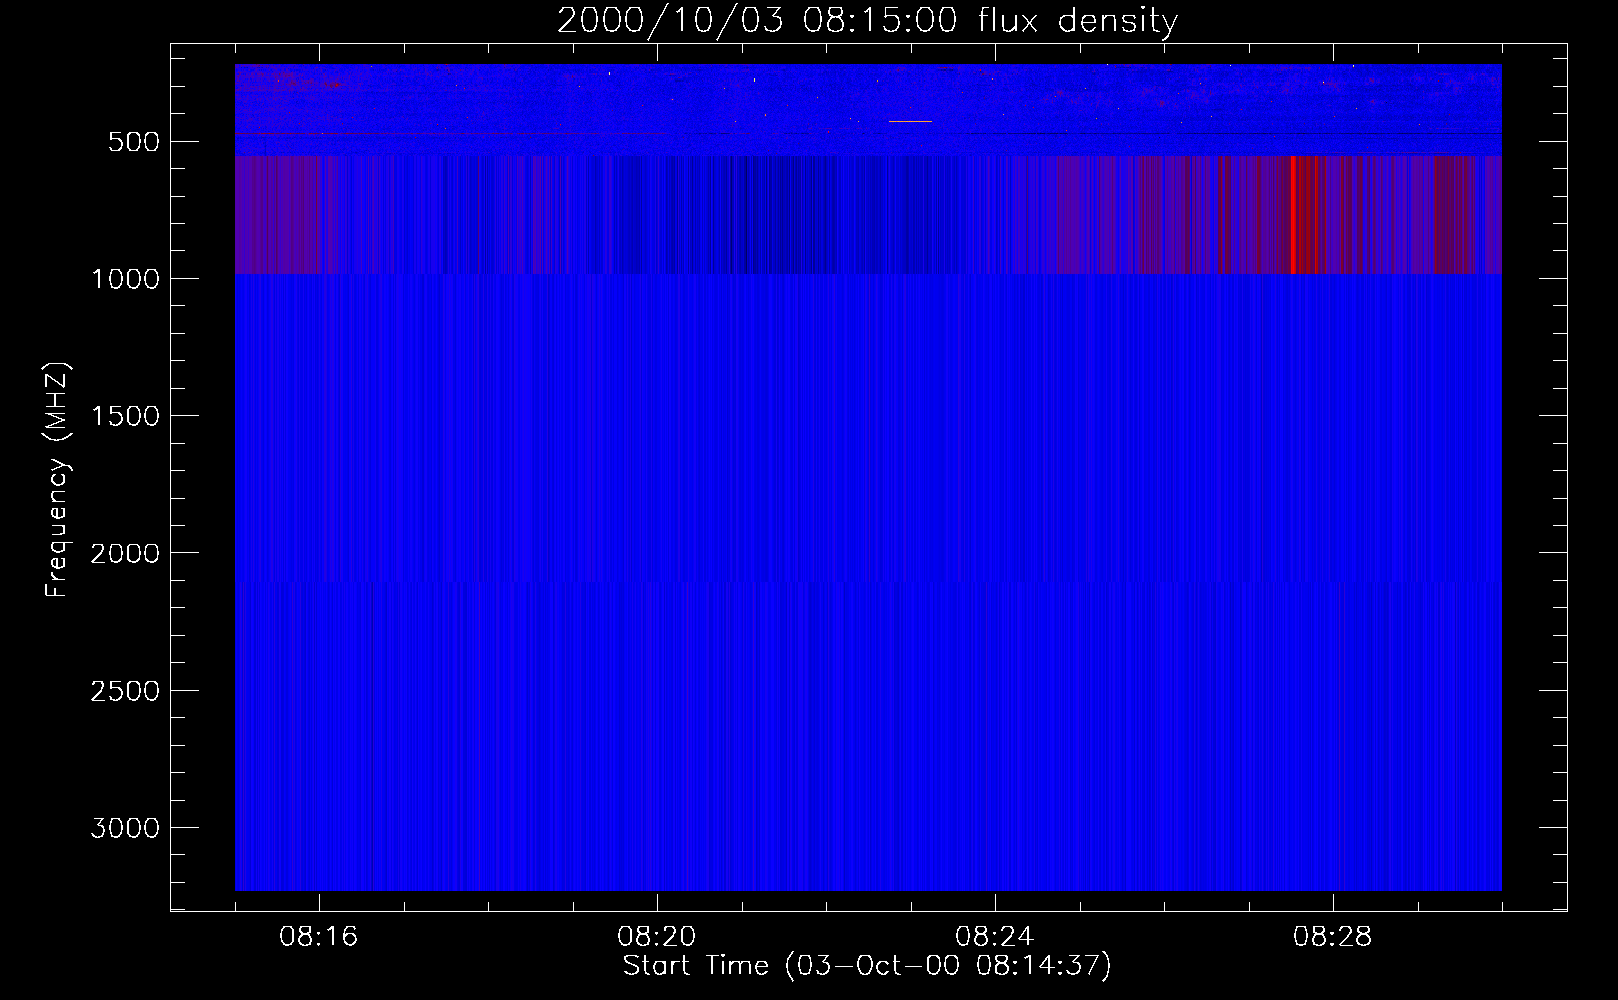
Task: Click the 08:28 time tick label
Action: 1332,937
